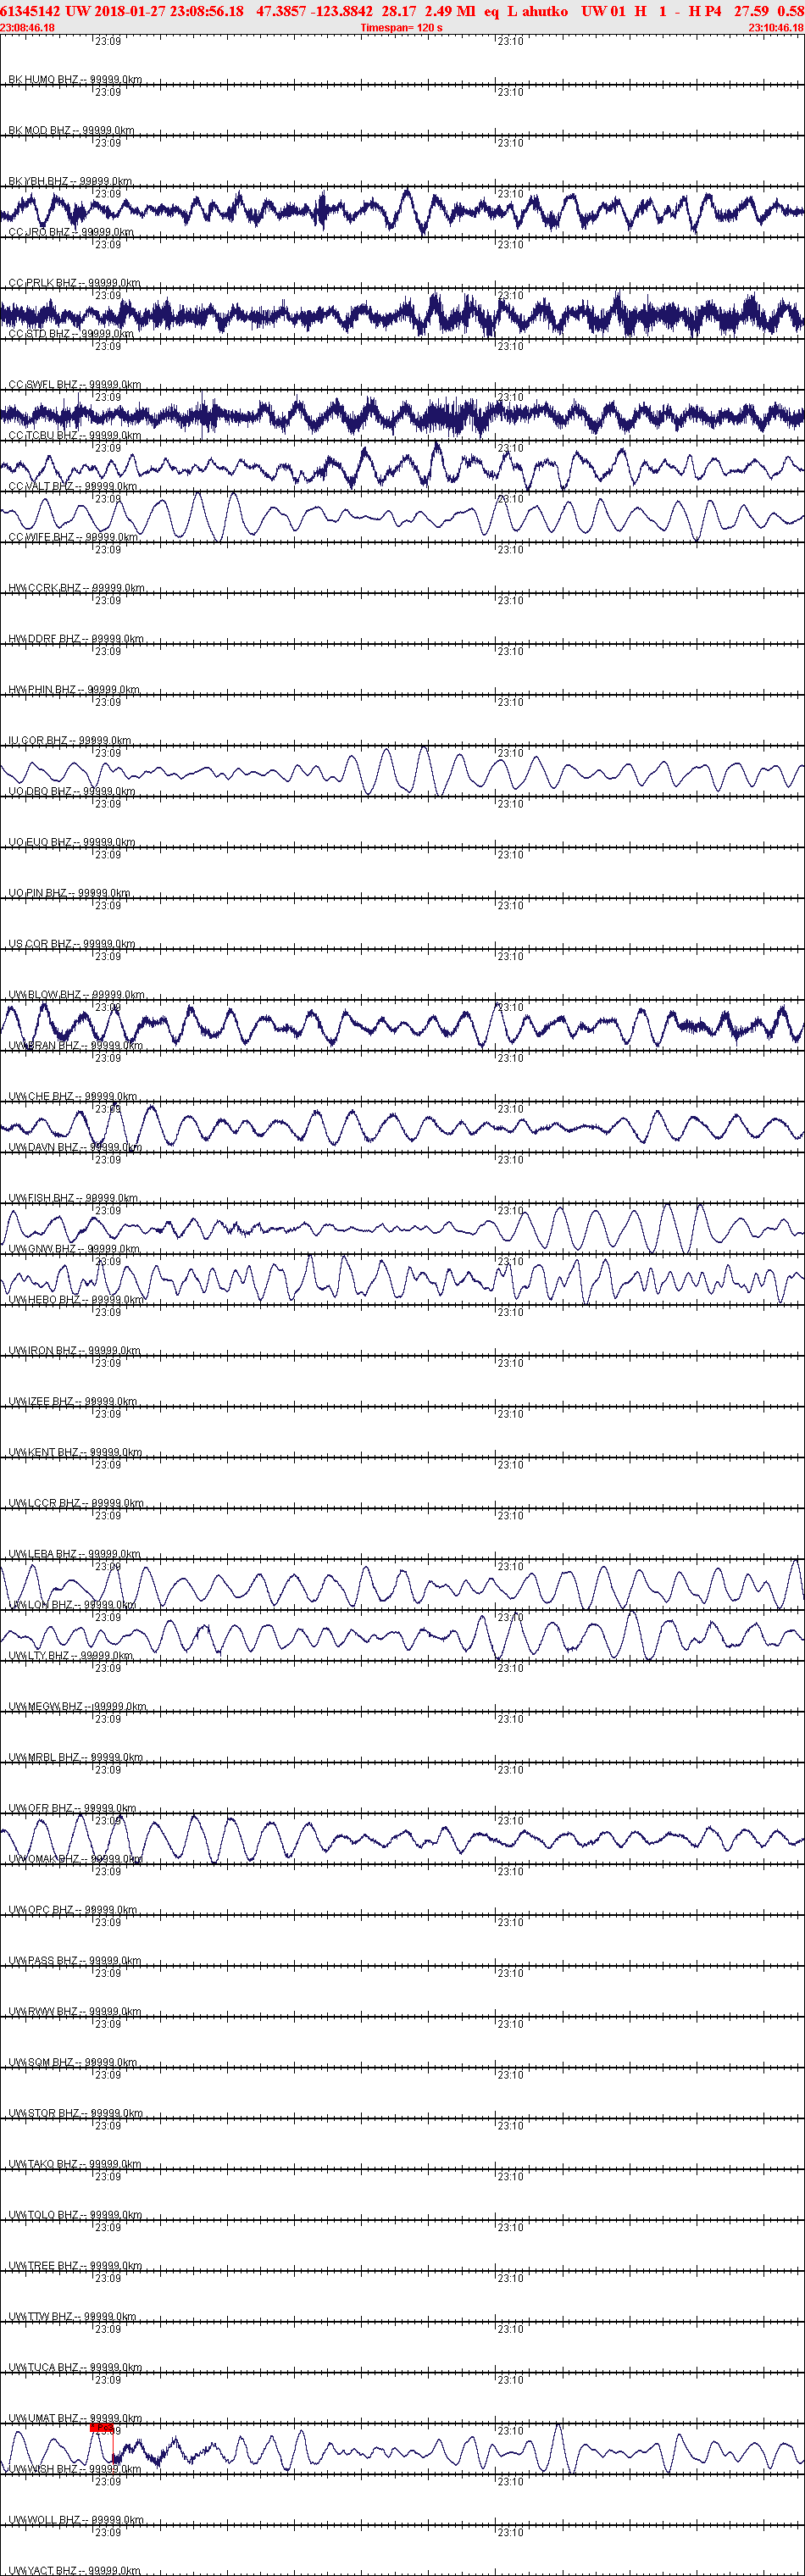Viewport: 805px width, 2576px height.
Task: Select the UW.RWW BHZ station label
Action: click(74, 2012)
